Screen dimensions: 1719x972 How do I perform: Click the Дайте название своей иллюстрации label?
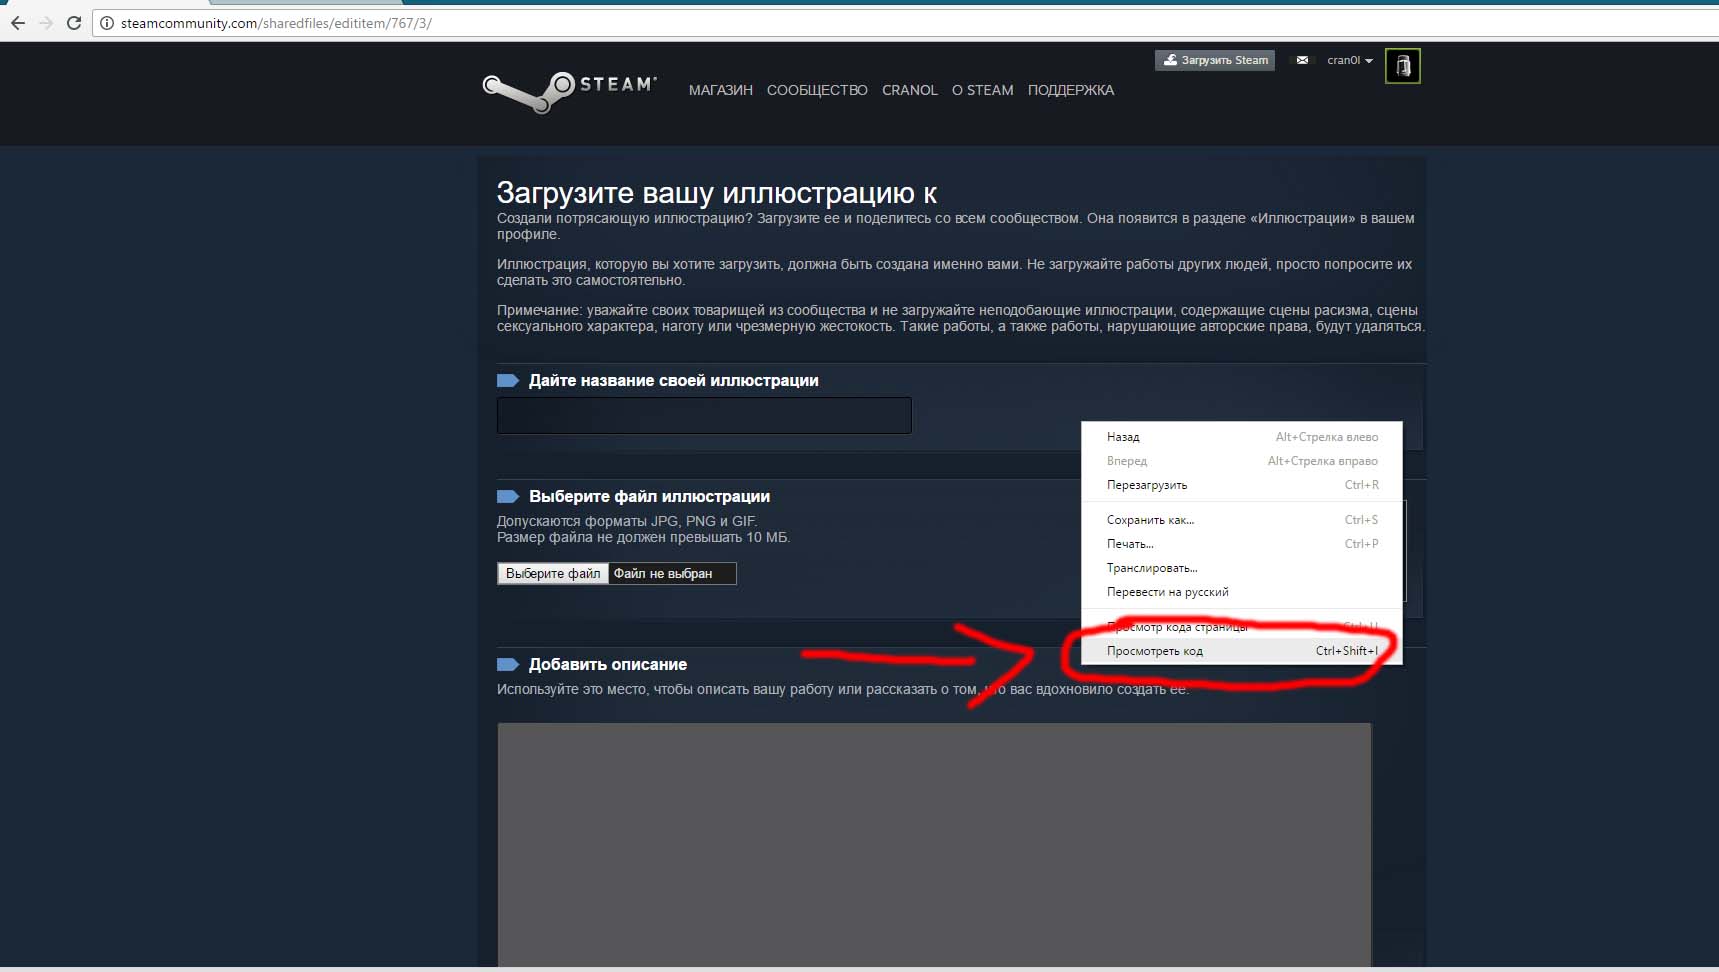(674, 380)
